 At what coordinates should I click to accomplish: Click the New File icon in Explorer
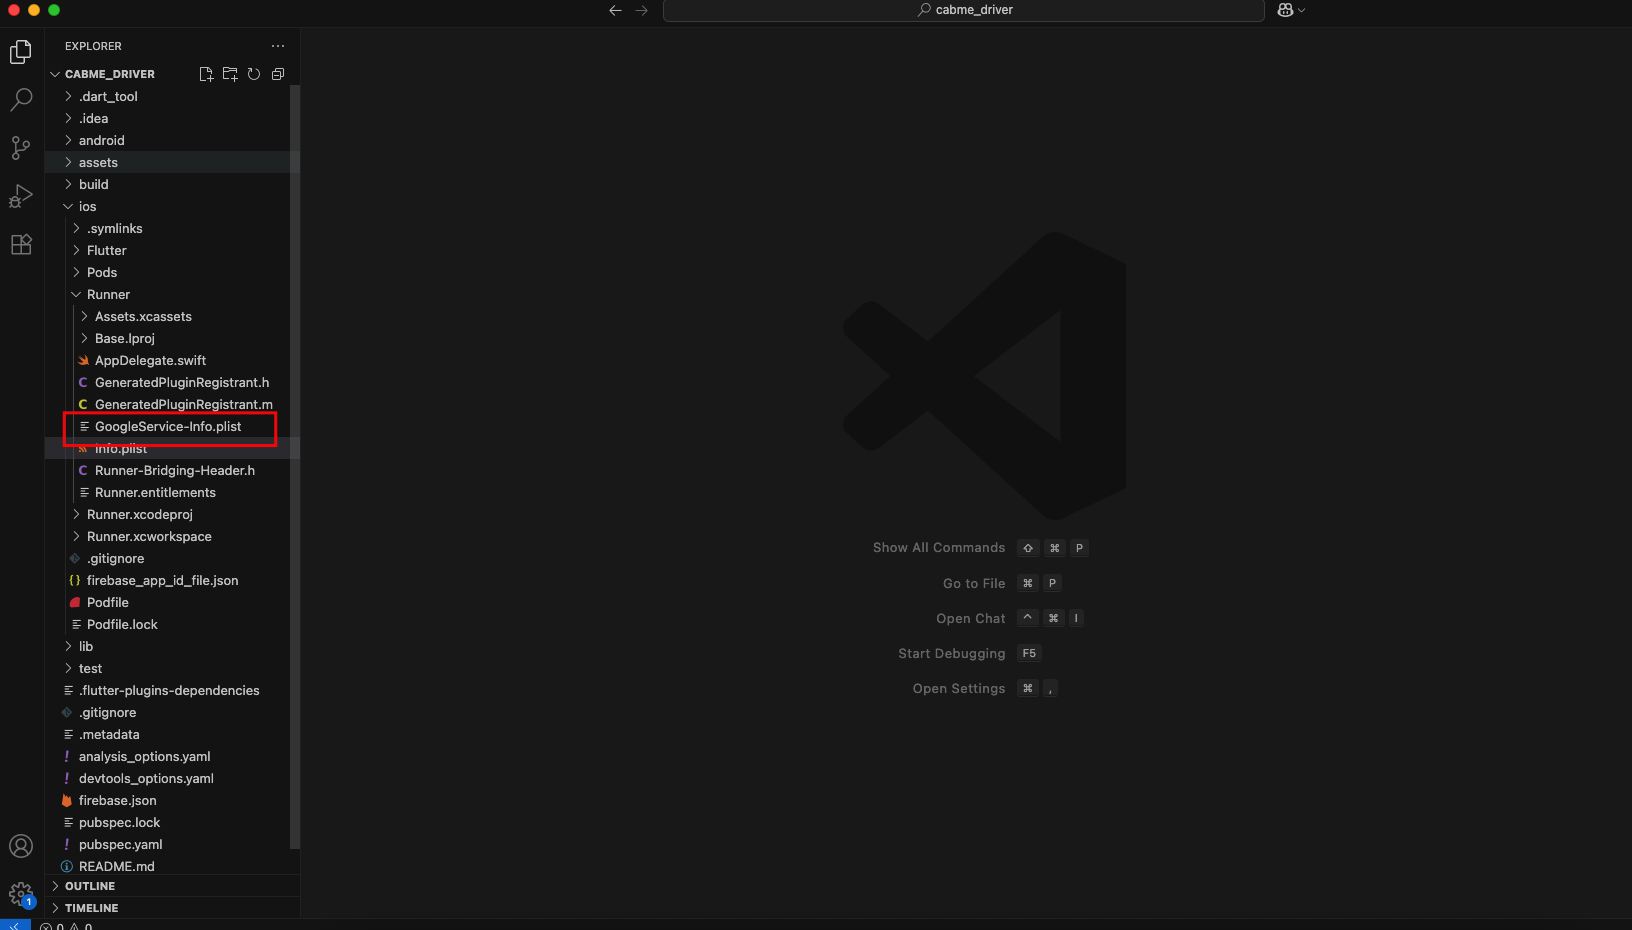point(206,74)
